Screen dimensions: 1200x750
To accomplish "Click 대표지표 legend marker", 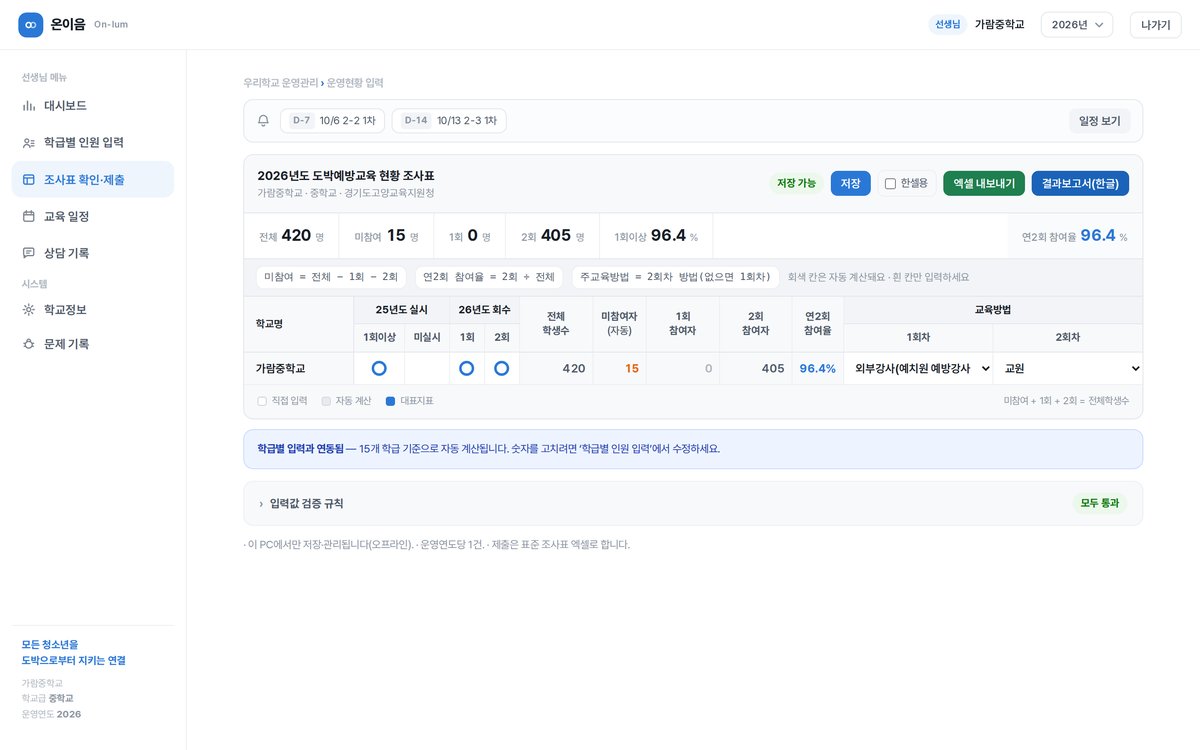I will point(391,401).
